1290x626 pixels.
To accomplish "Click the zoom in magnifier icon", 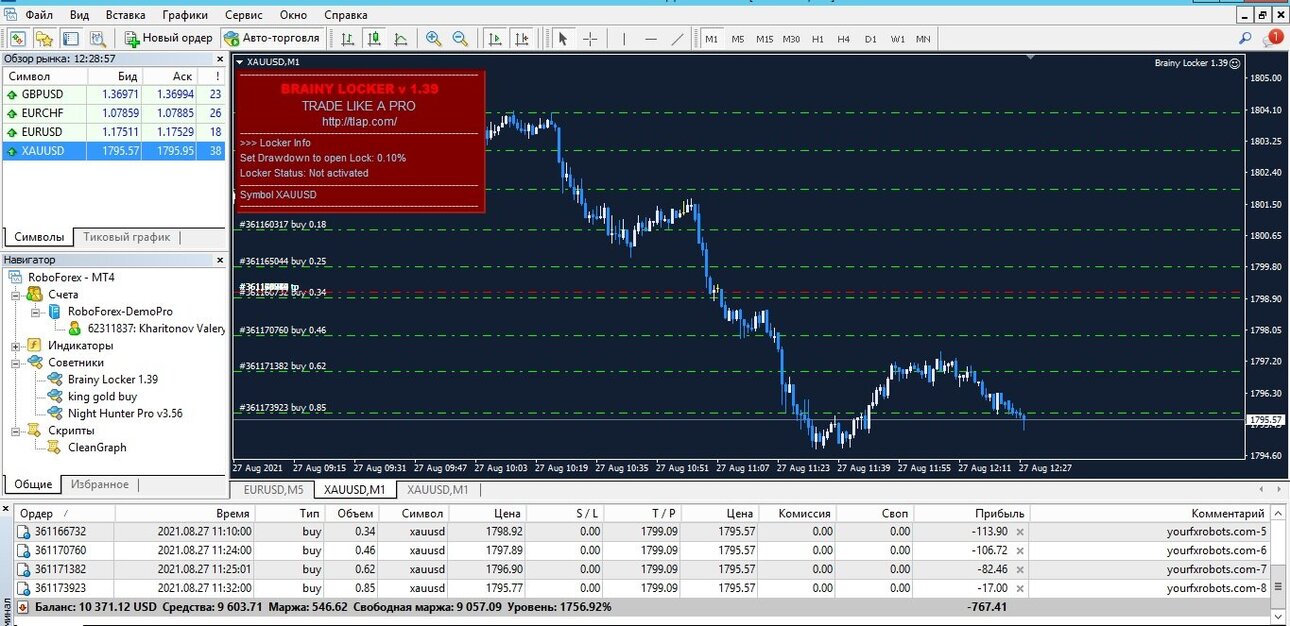I will pos(433,38).
